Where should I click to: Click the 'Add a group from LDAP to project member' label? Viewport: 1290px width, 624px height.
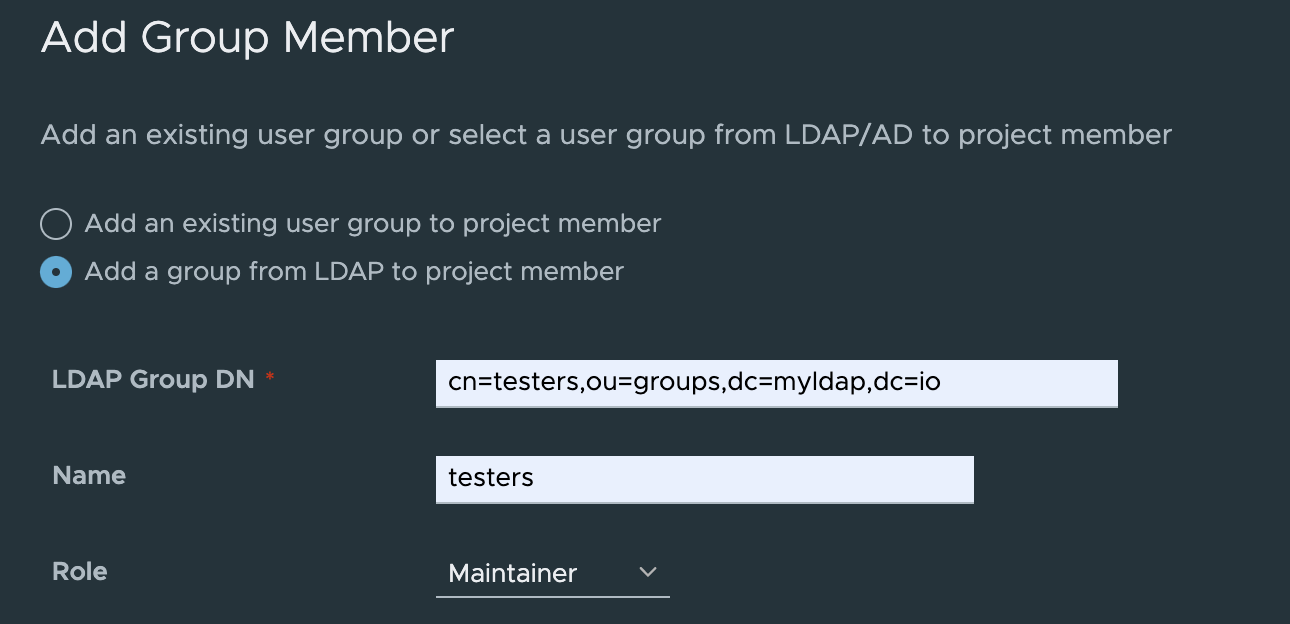click(354, 271)
